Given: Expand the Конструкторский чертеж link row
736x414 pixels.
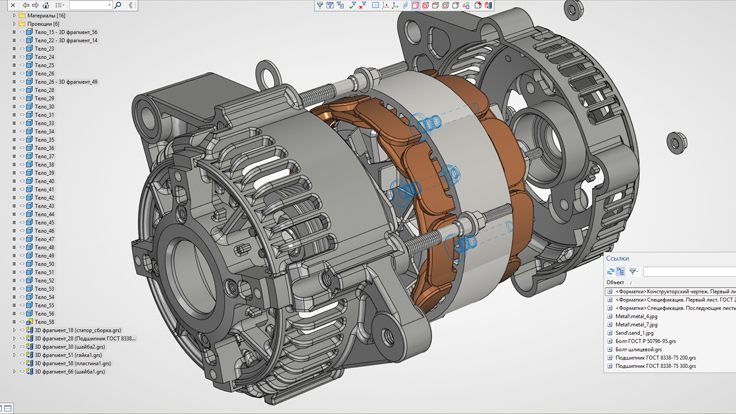Looking at the screenshot, I should [x=610, y=291].
